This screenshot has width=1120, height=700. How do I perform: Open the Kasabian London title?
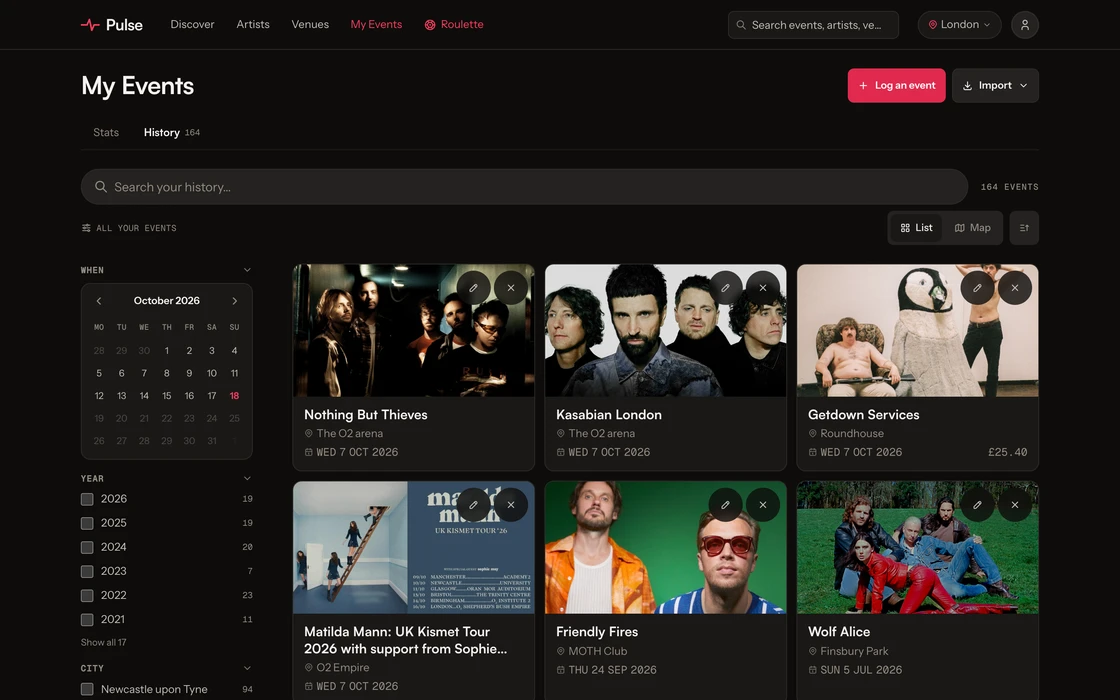click(609, 415)
